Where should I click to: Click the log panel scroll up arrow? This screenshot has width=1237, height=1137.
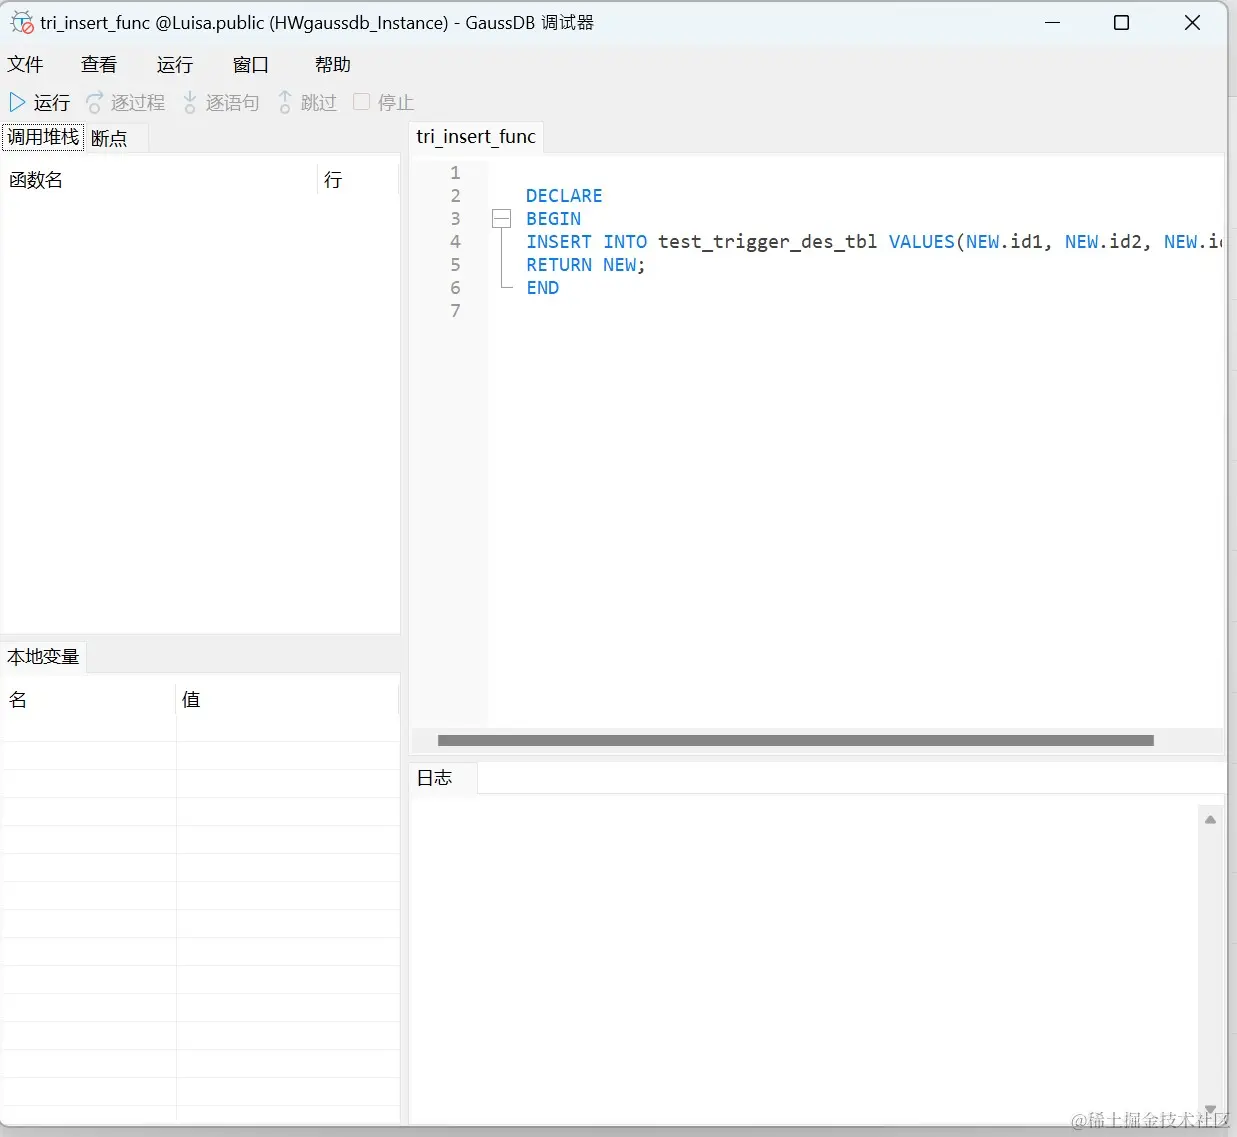point(1210,820)
